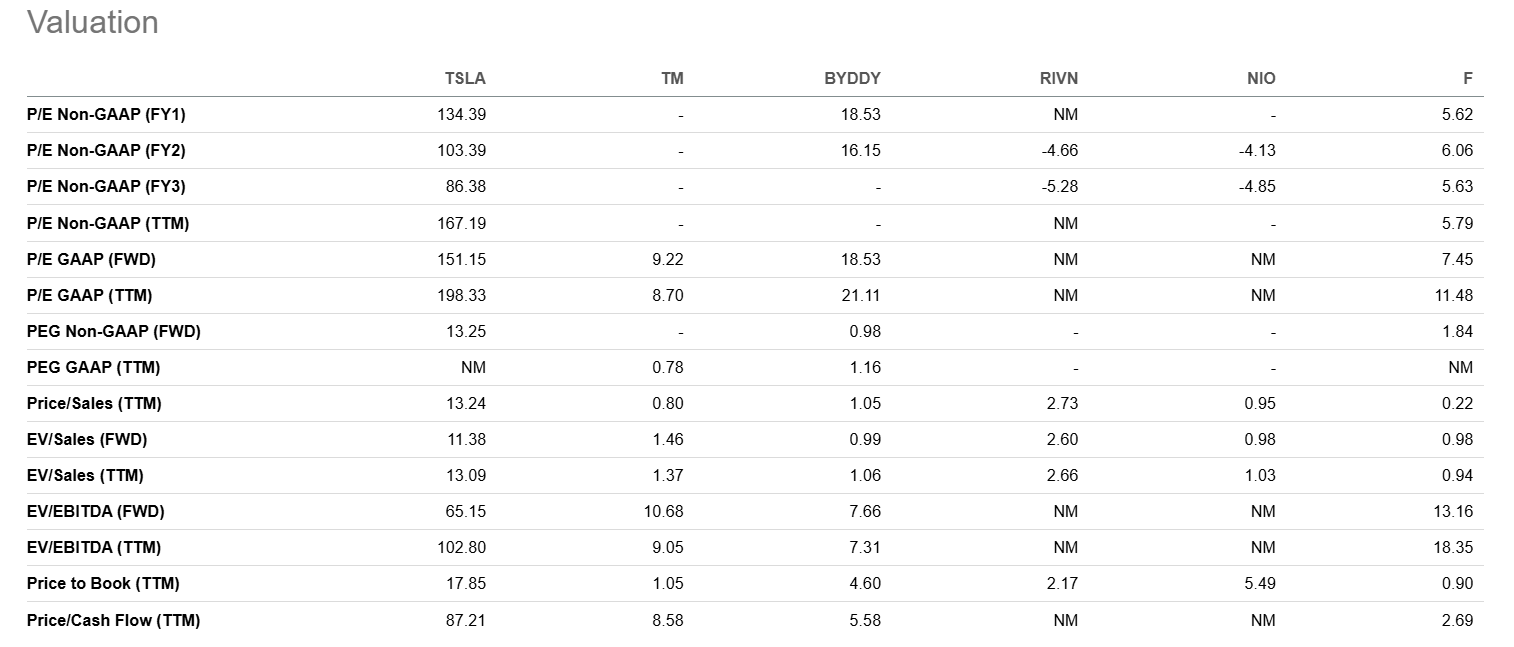Viewport: 1514px width, 647px height.
Task: Select the F ticker column header
Action: 1468,78
